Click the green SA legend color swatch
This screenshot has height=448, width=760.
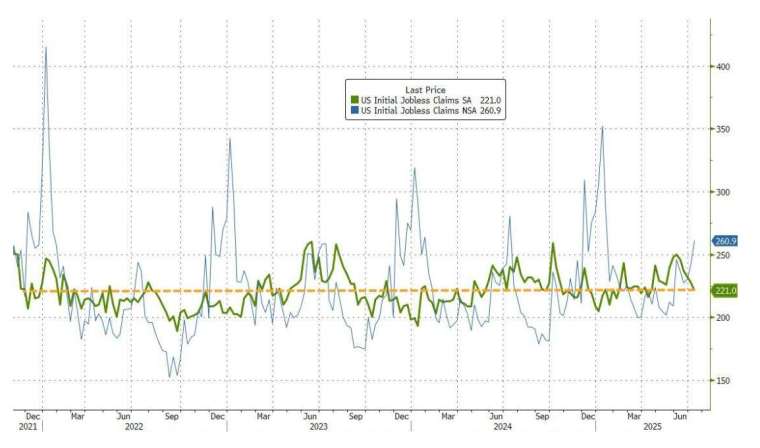click(x=355, y=100)
